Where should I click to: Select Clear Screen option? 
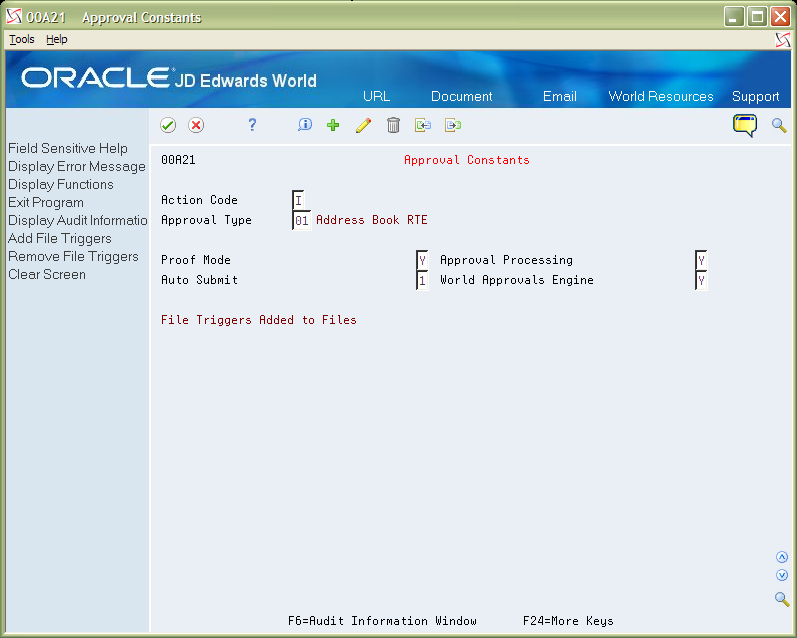click(x=47, y=275)
